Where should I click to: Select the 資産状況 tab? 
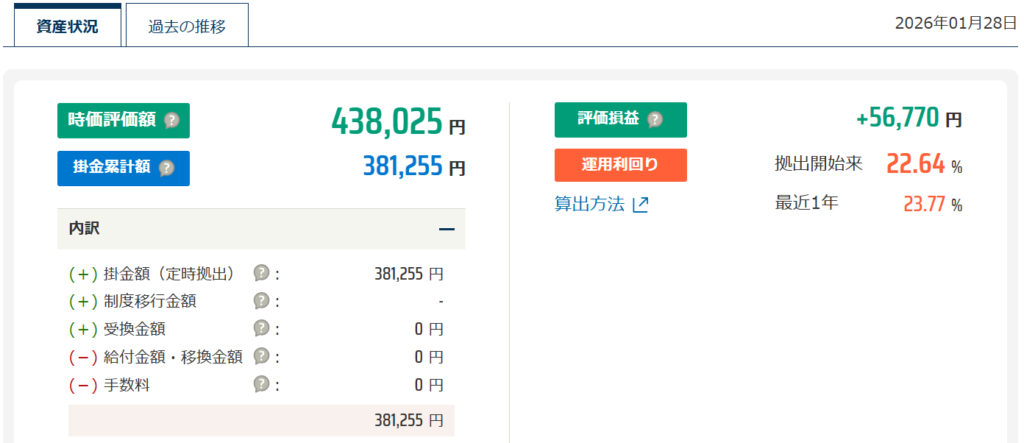pos(68,26)
